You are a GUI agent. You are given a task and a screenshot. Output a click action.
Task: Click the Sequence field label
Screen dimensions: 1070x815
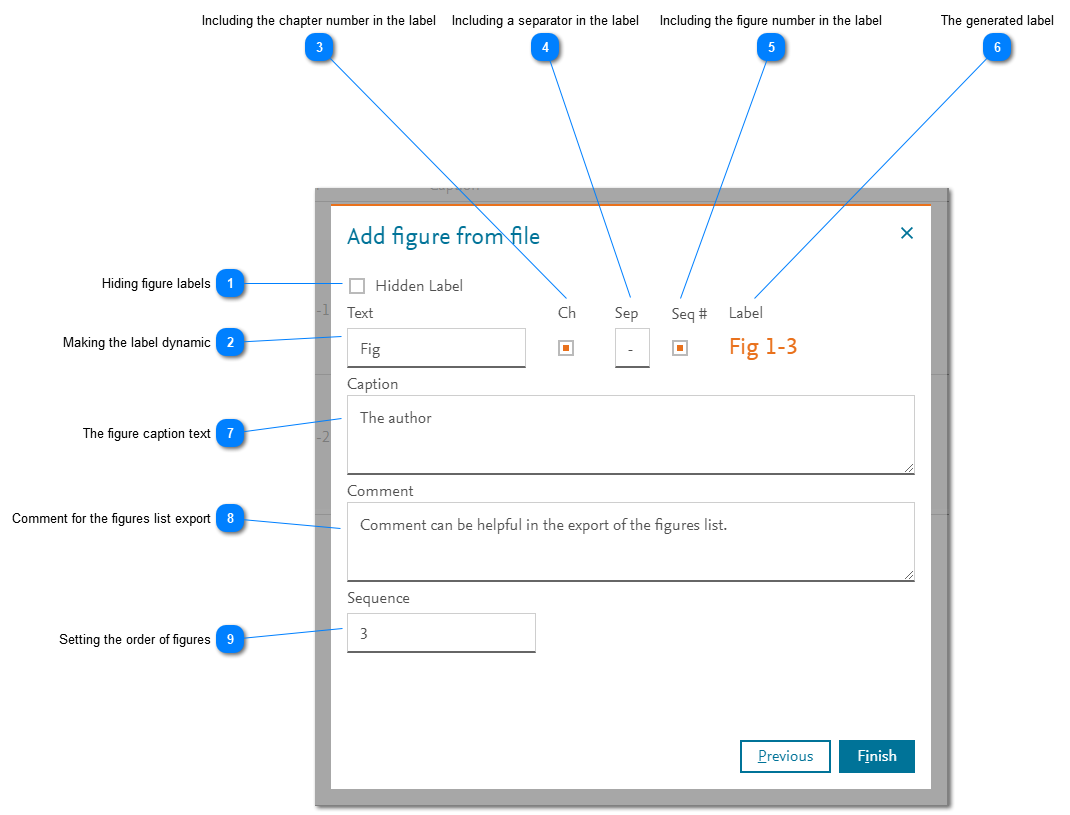[378, 598]
